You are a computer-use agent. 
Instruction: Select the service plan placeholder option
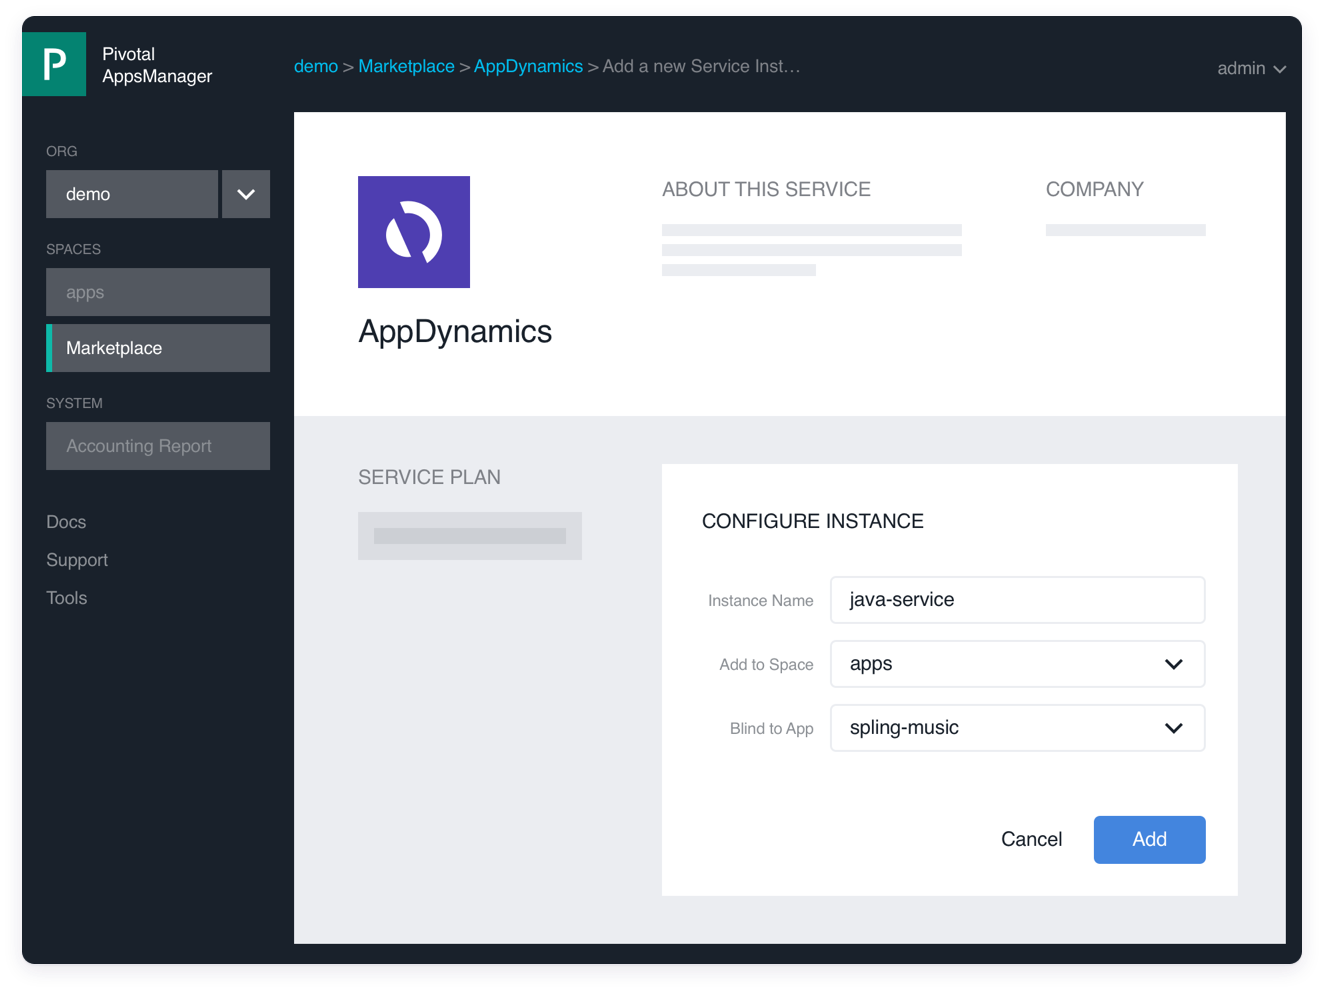click(470, 536)
